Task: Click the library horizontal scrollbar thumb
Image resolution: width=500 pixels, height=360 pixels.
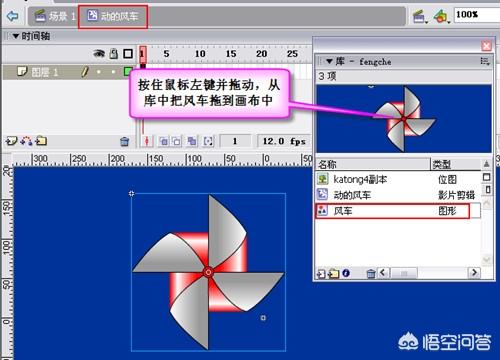Action: (404, 273)
